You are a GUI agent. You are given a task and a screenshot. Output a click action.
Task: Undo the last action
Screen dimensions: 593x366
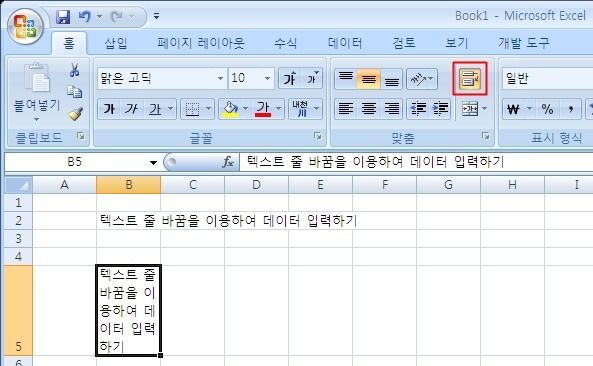[85, 16]
